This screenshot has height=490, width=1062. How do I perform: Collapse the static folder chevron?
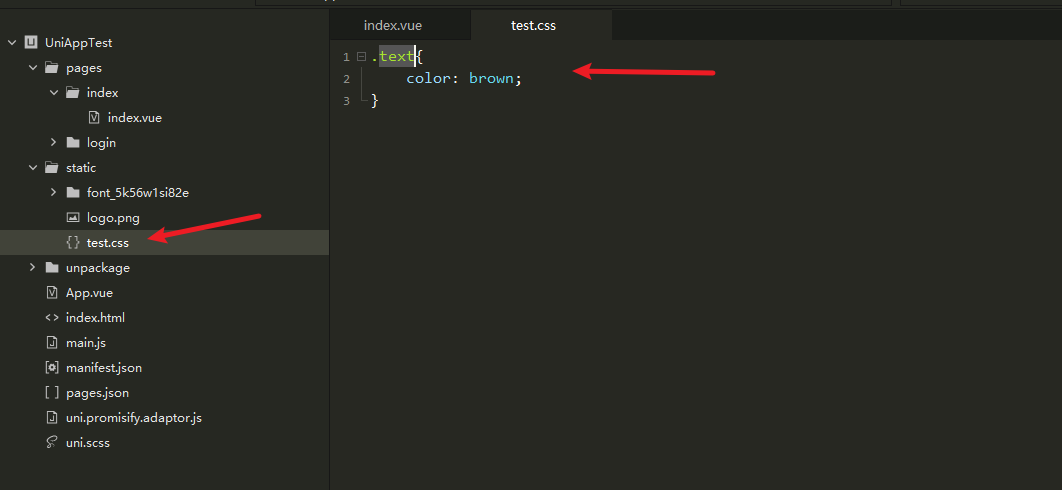click(x=33, y=167)
